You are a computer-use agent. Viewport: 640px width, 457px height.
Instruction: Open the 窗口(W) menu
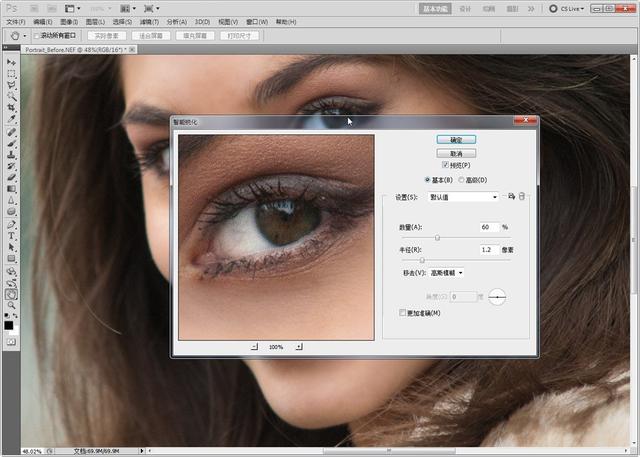257,22
